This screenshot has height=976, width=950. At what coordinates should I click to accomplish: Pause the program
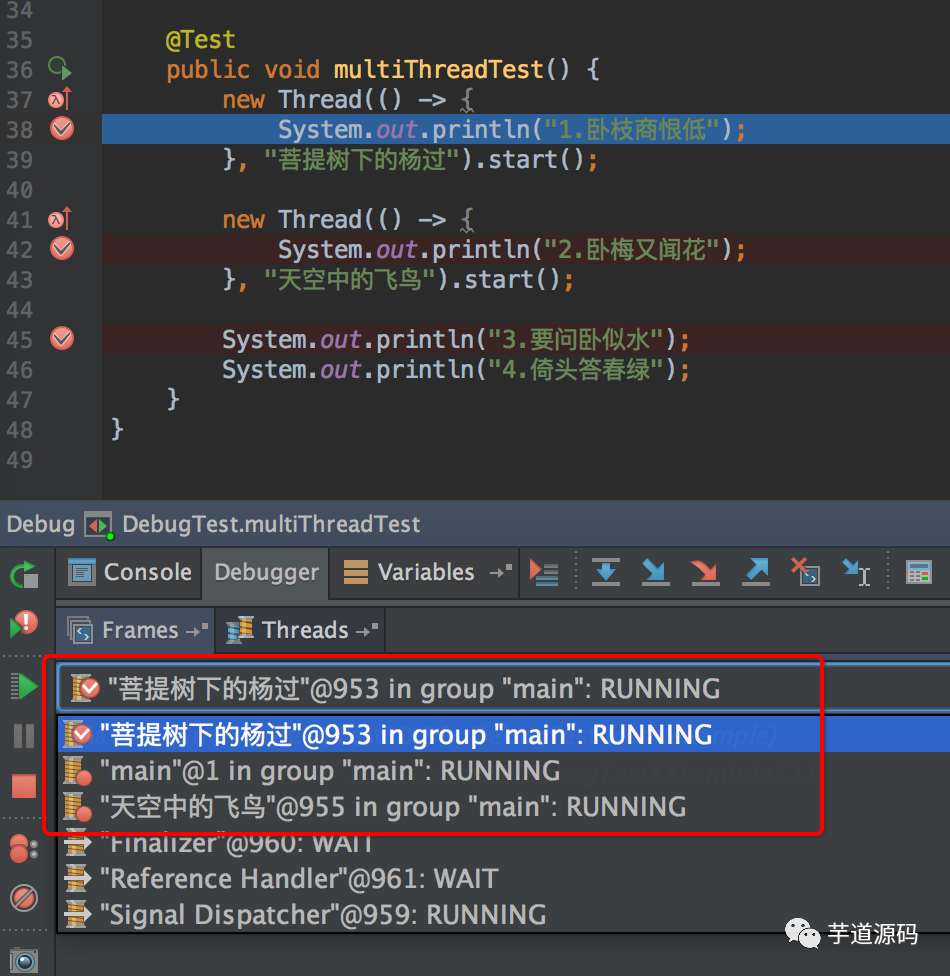[24, 735]
